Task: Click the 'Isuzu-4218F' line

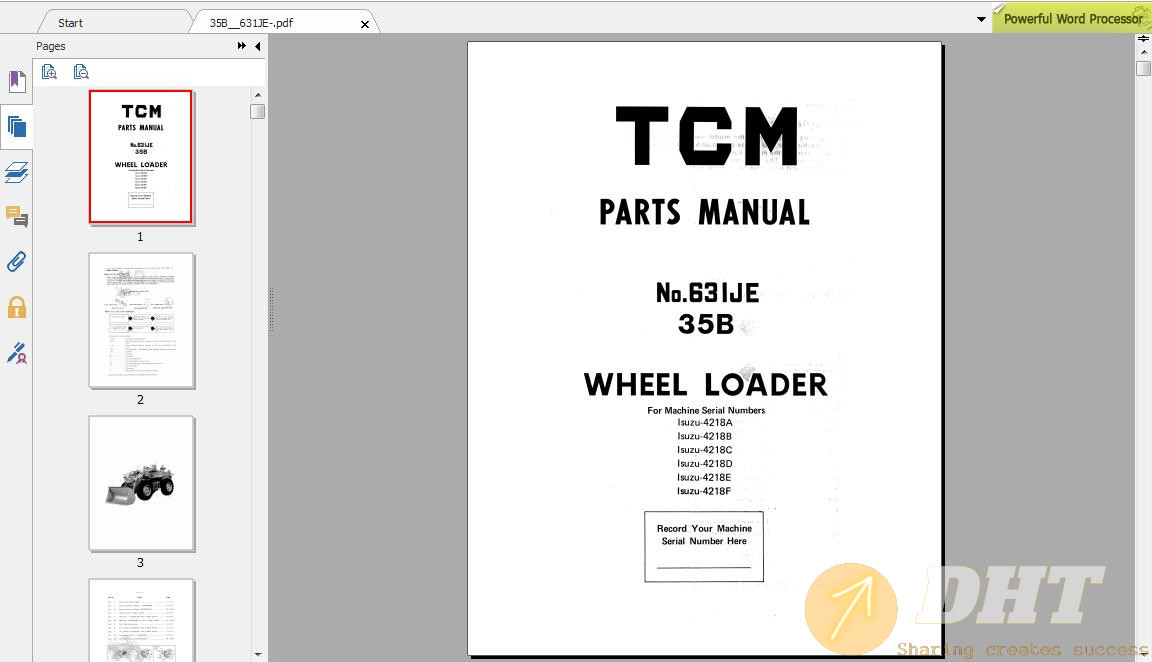Action: tap(704, 491)
